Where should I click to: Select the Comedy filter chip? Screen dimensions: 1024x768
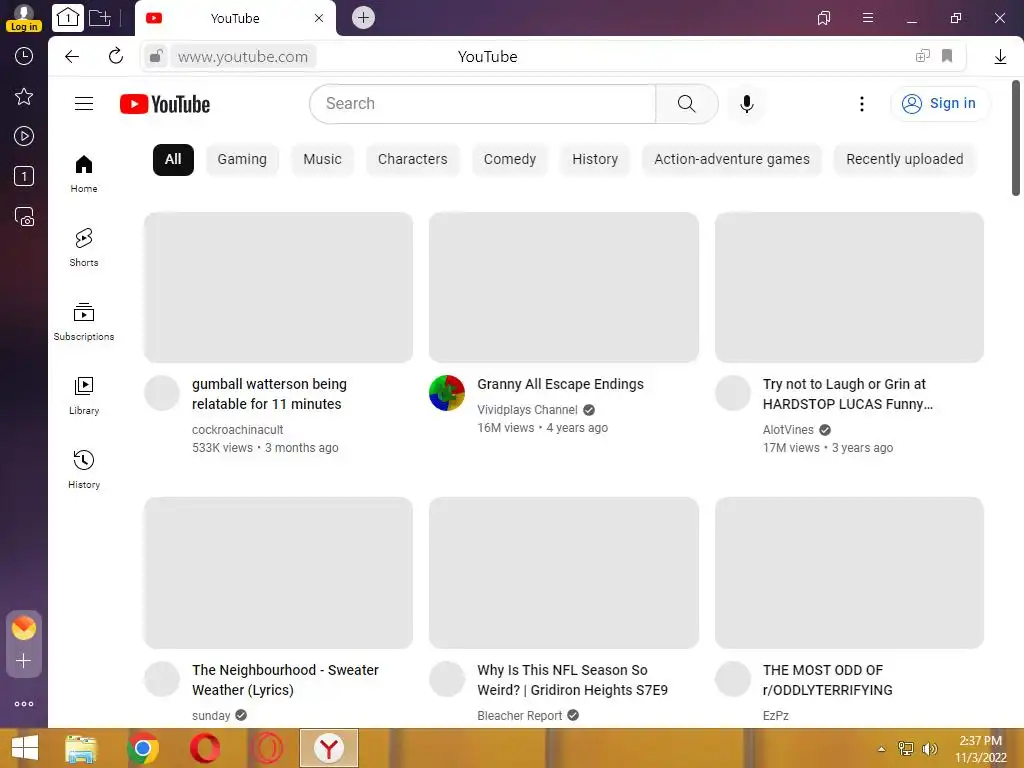tap(509, 159)
